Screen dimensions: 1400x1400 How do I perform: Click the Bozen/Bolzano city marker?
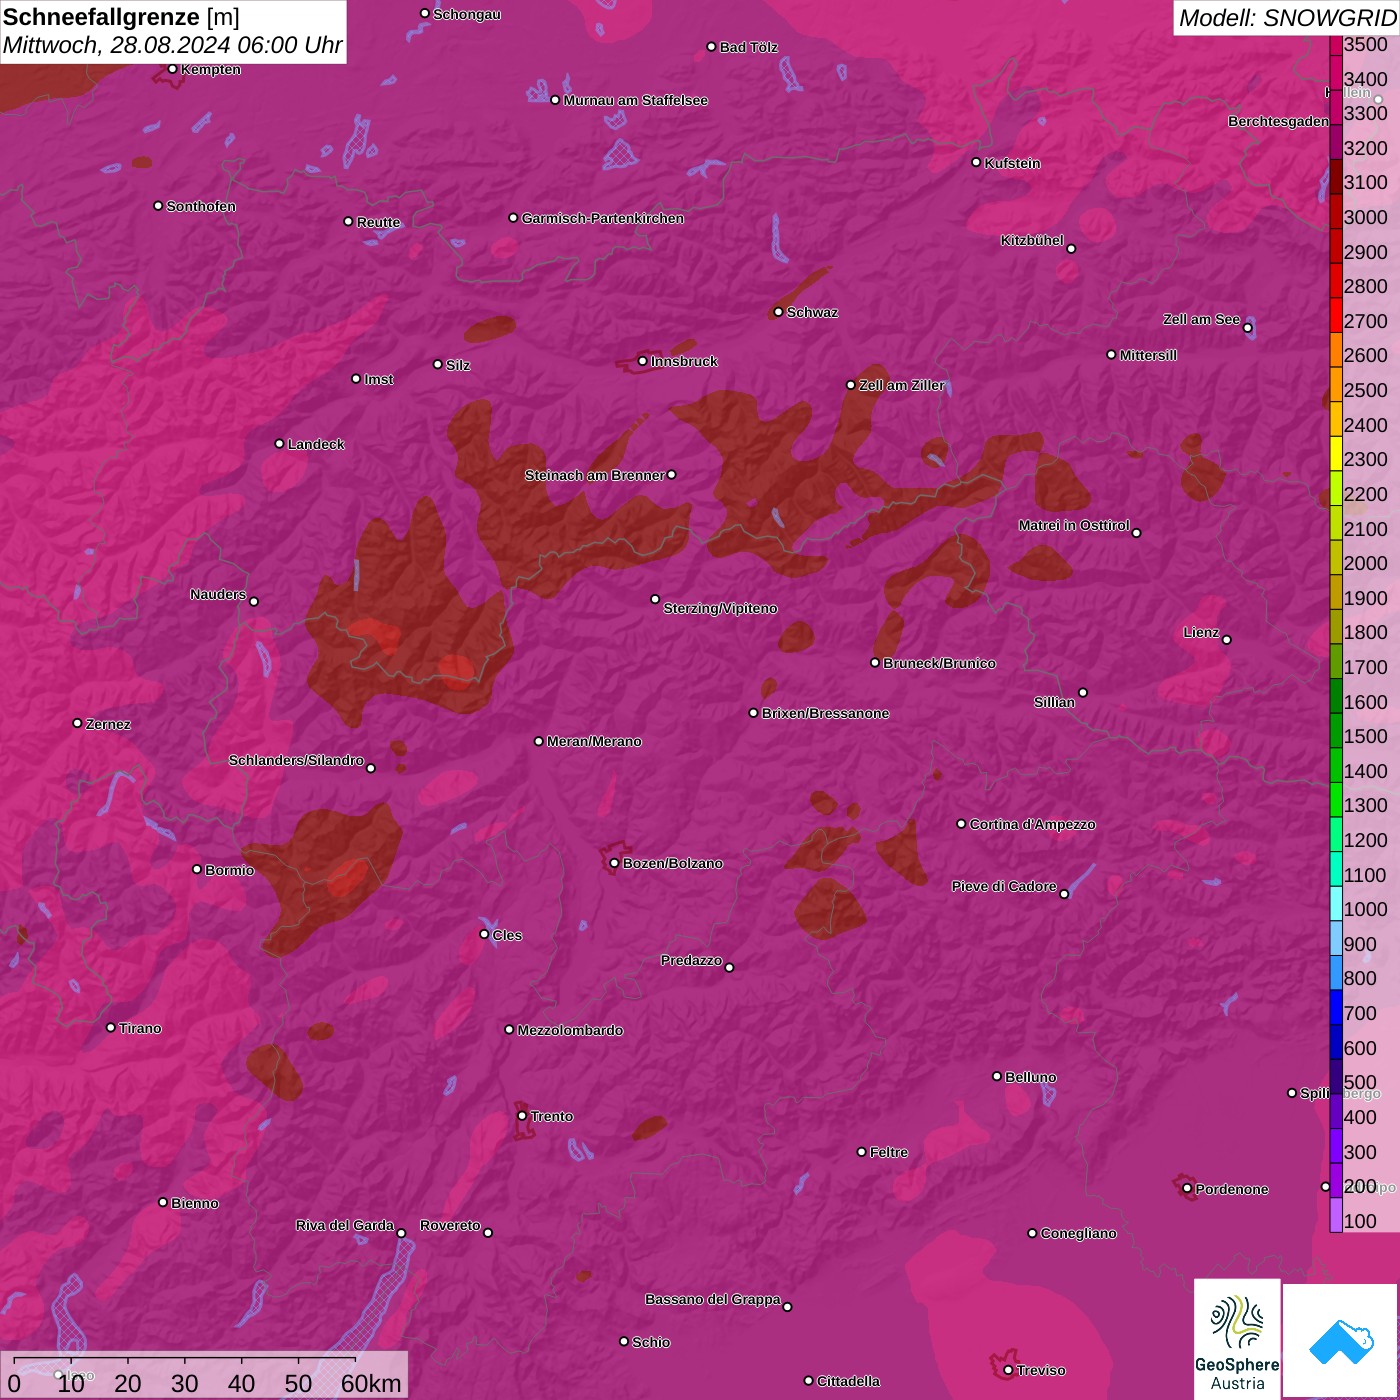[x=614, y=863]
